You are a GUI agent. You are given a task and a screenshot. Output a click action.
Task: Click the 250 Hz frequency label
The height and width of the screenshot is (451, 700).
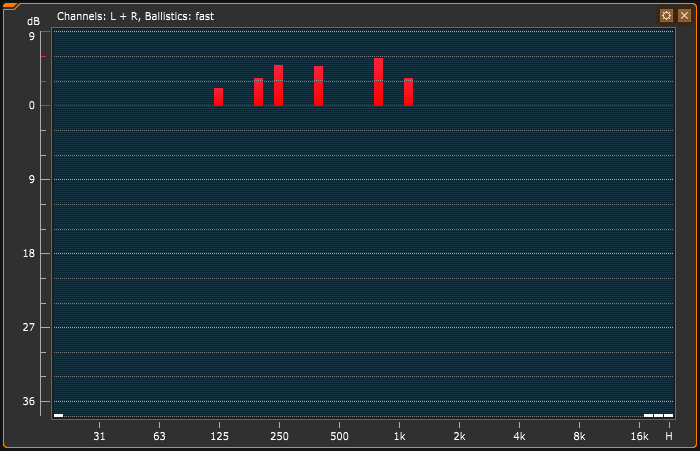pyautogui.click(x=279, y=436)
